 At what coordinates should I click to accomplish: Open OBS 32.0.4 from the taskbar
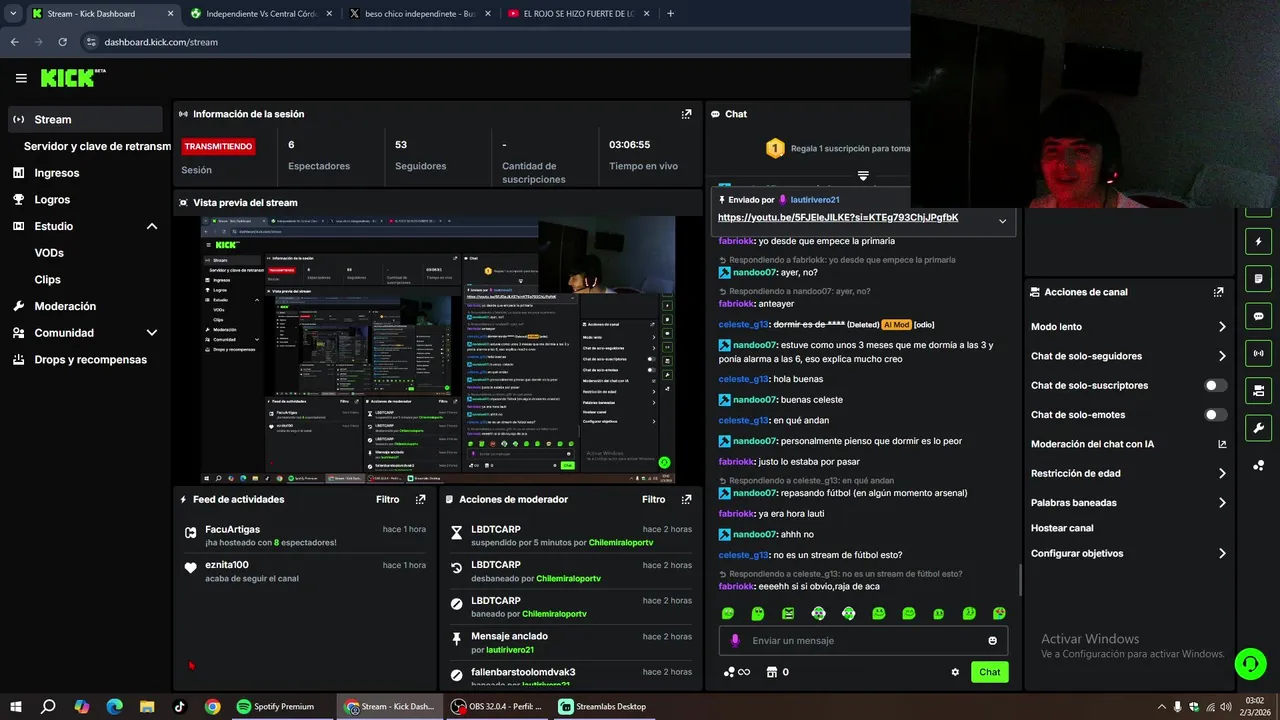[x=496, y=706]
